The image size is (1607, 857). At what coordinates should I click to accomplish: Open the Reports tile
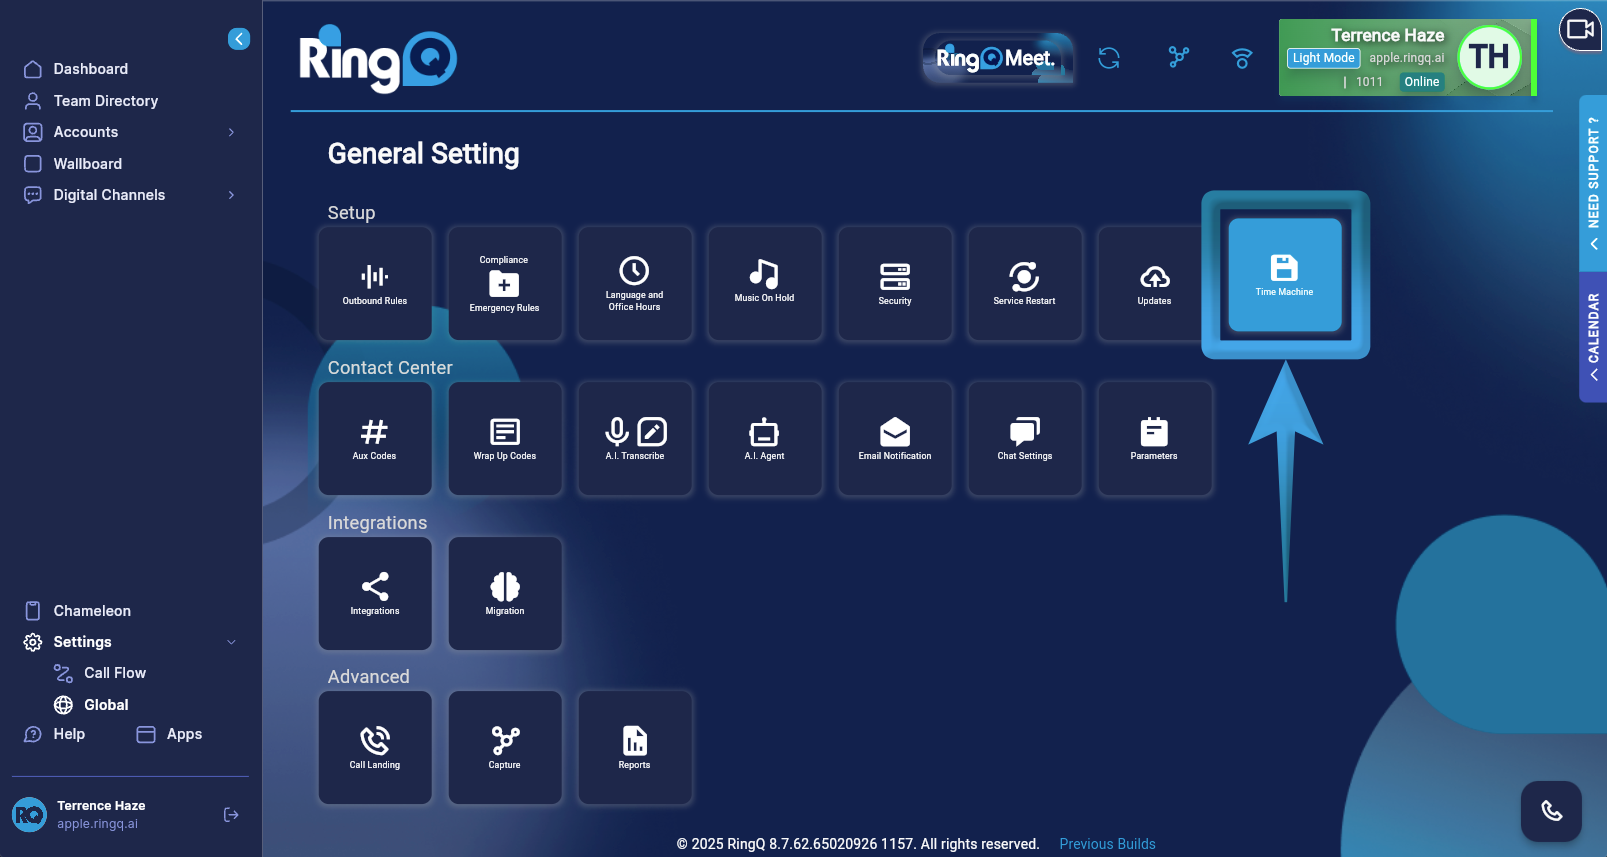(x=635, y=748)
